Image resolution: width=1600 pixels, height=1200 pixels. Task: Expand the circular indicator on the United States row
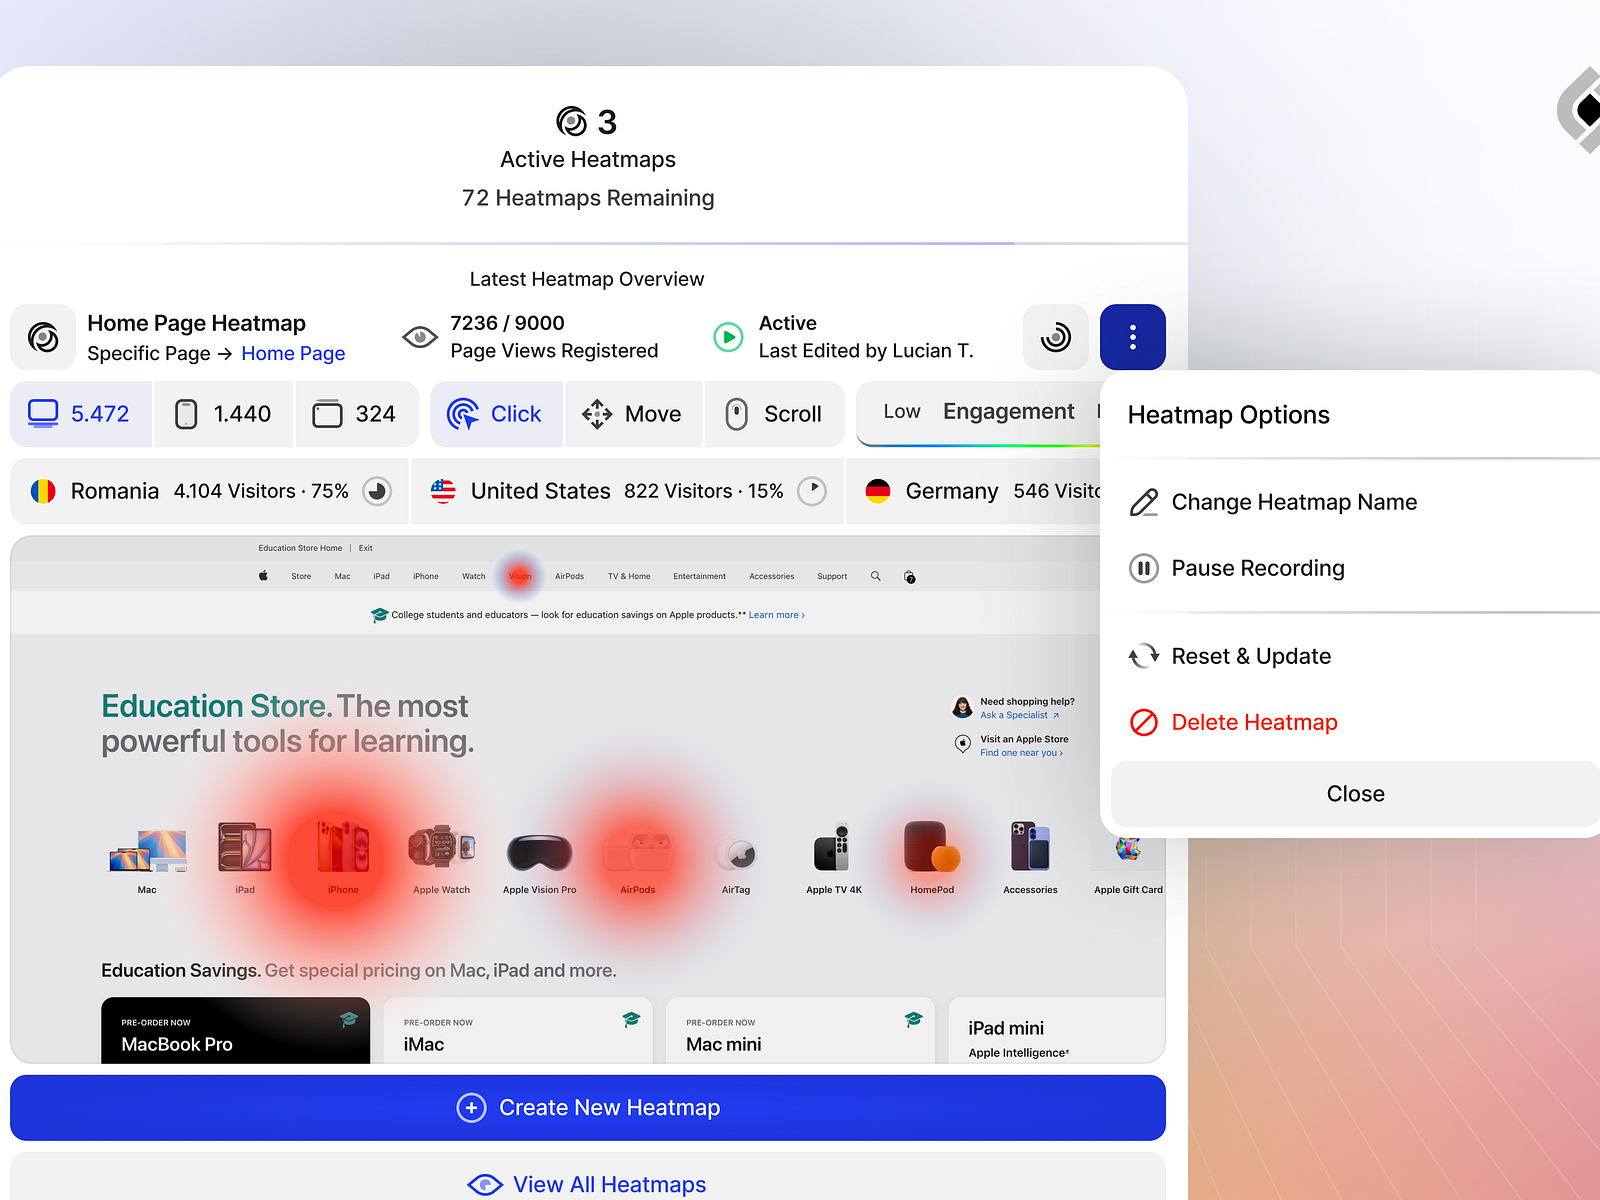point(813,491)
